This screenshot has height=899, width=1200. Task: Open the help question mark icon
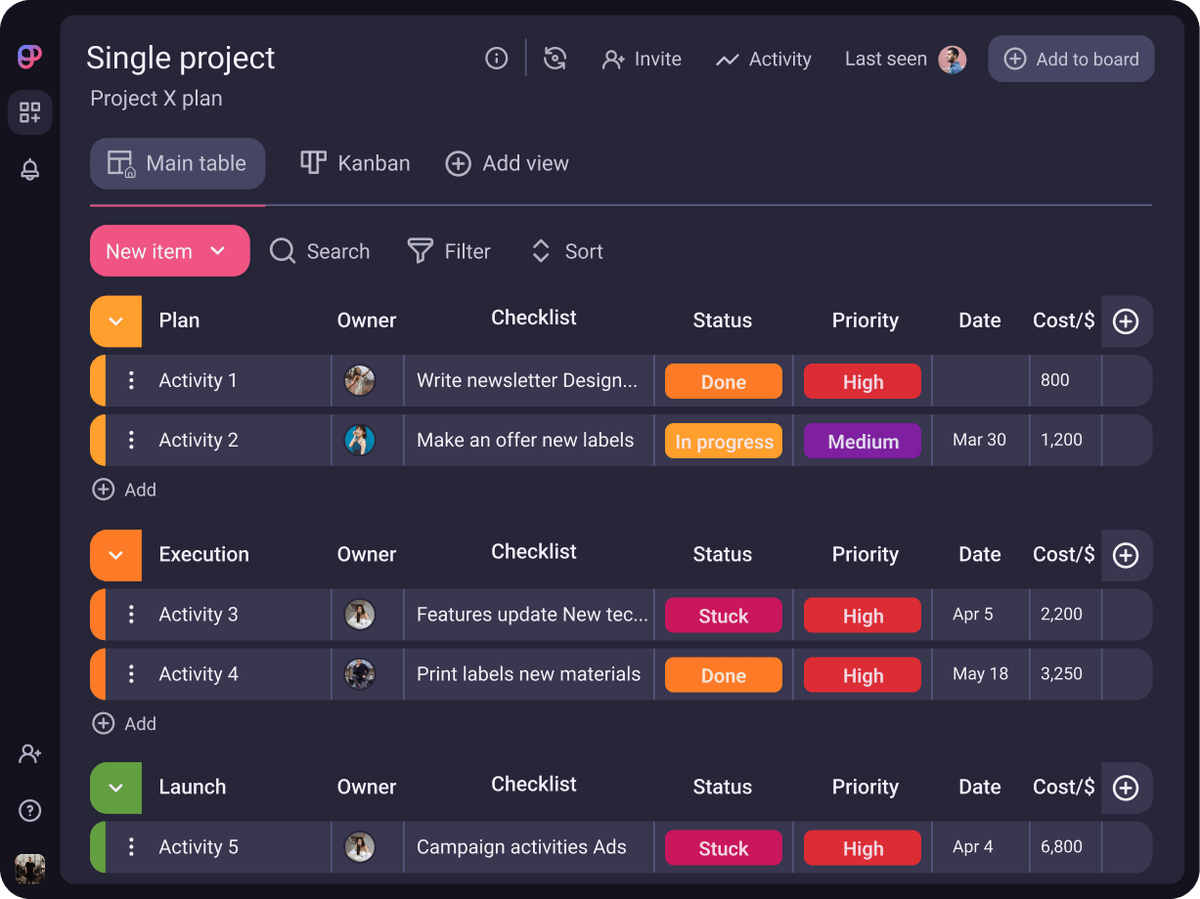(30, 811)
